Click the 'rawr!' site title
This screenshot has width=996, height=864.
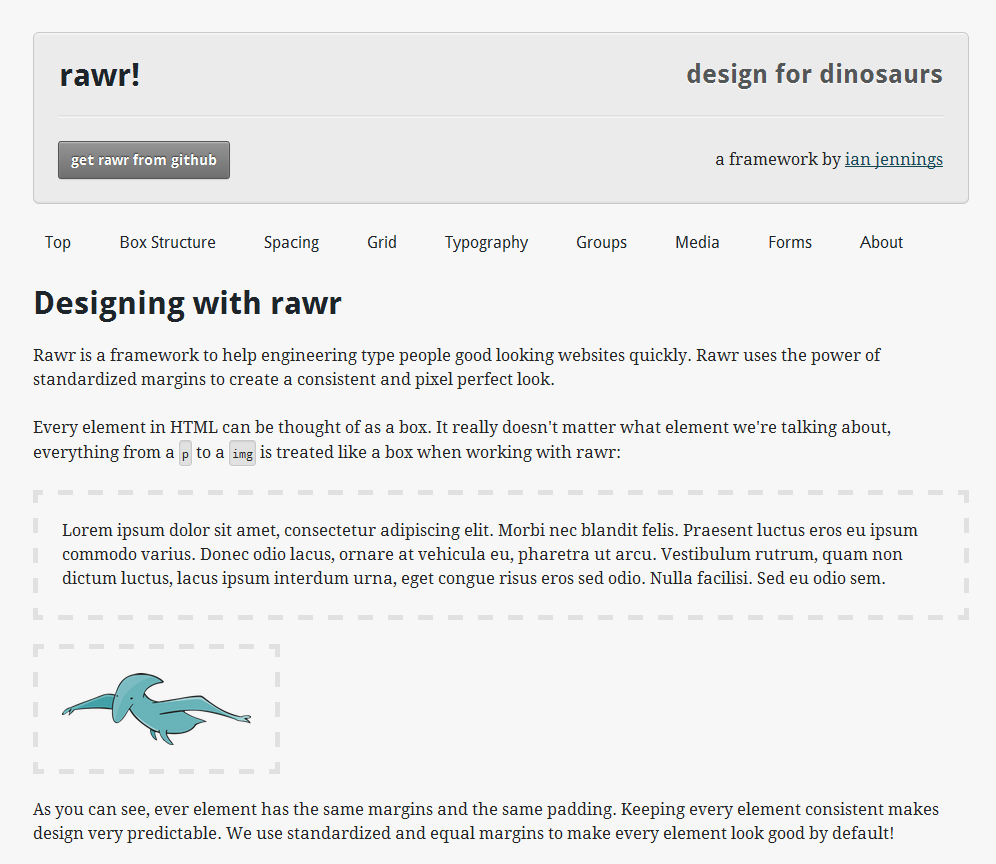(100, 75)
